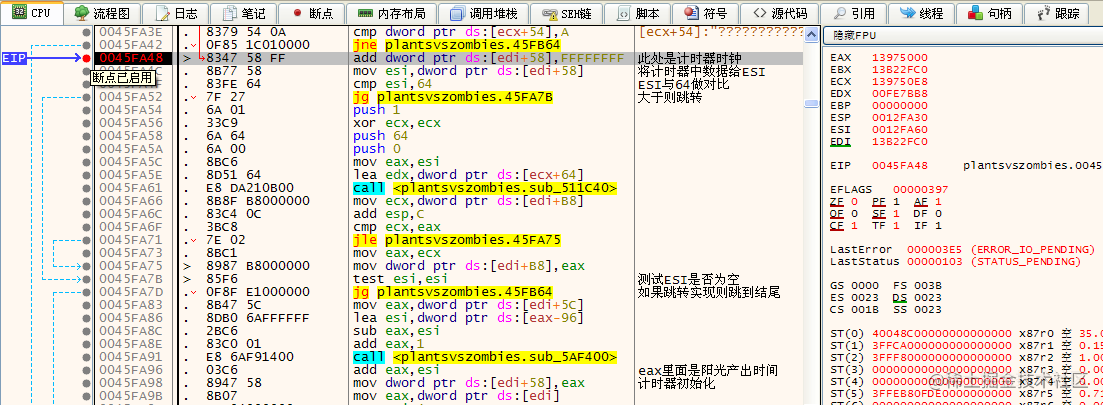Select EBX register value 13B22FC0
The height and width of the screenshot is (405, 1103).
click(x=900, y=69)
